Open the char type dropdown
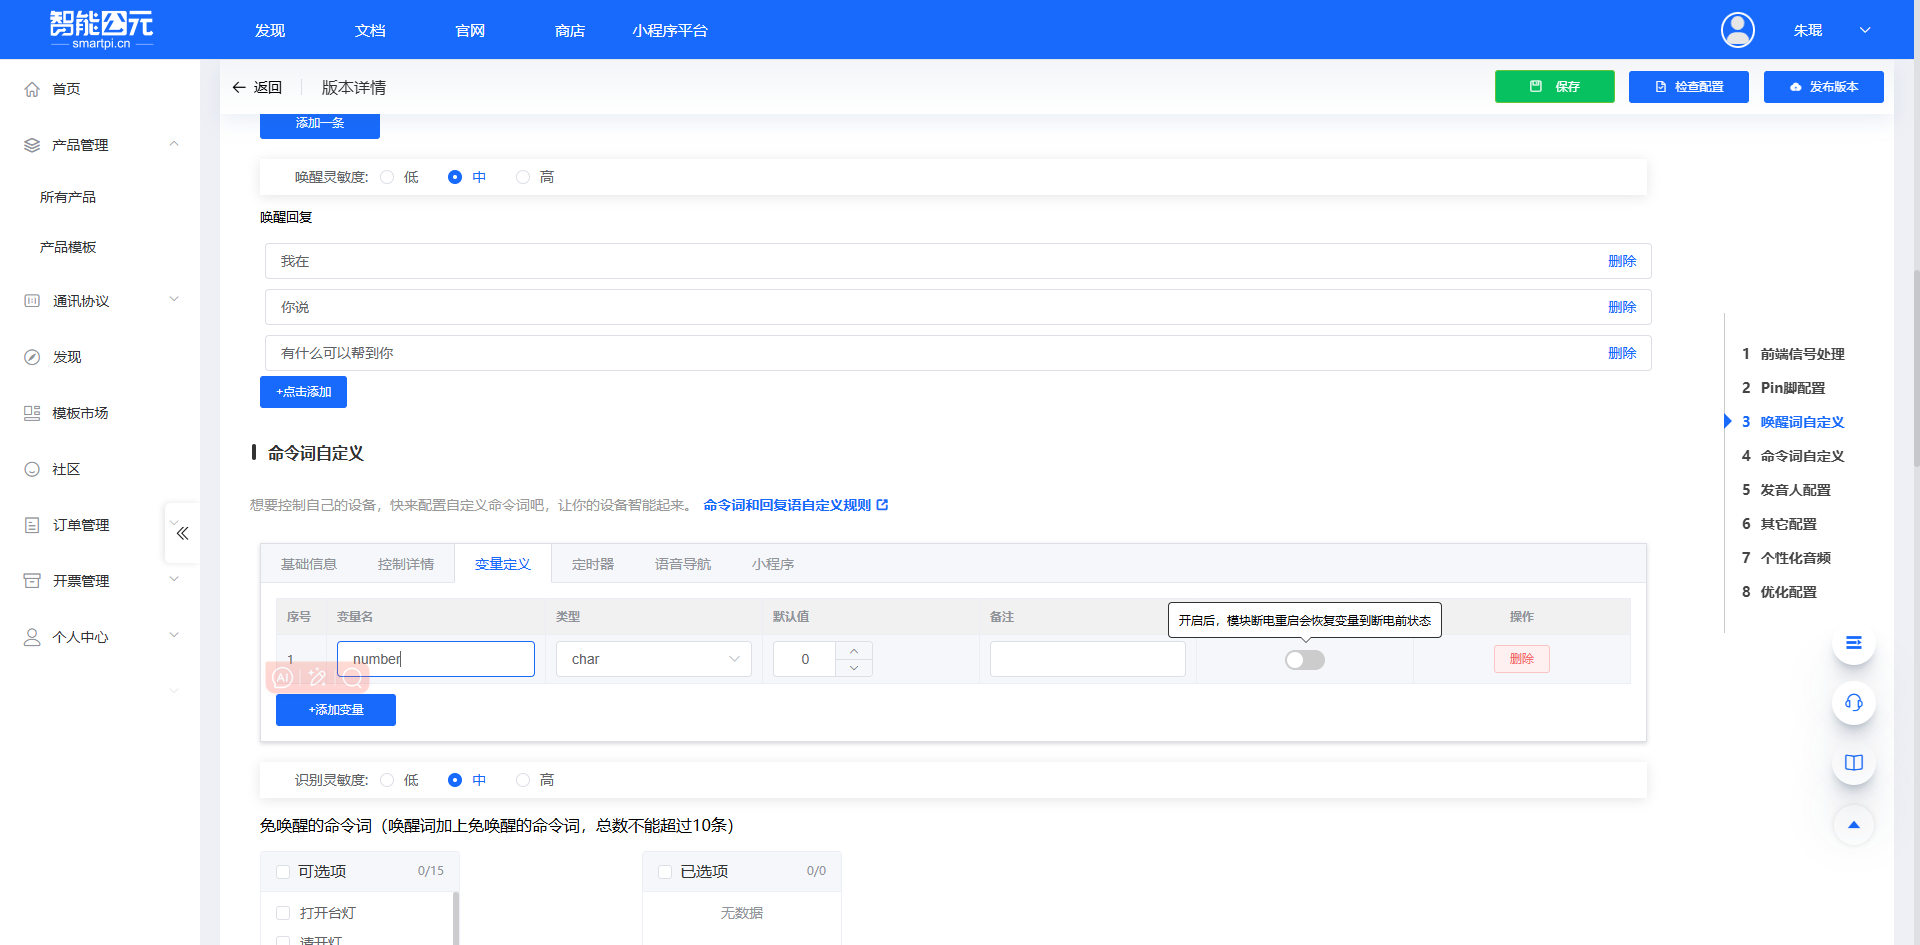Viewport: 1920px width, 945px height. (x=654, y=659)
